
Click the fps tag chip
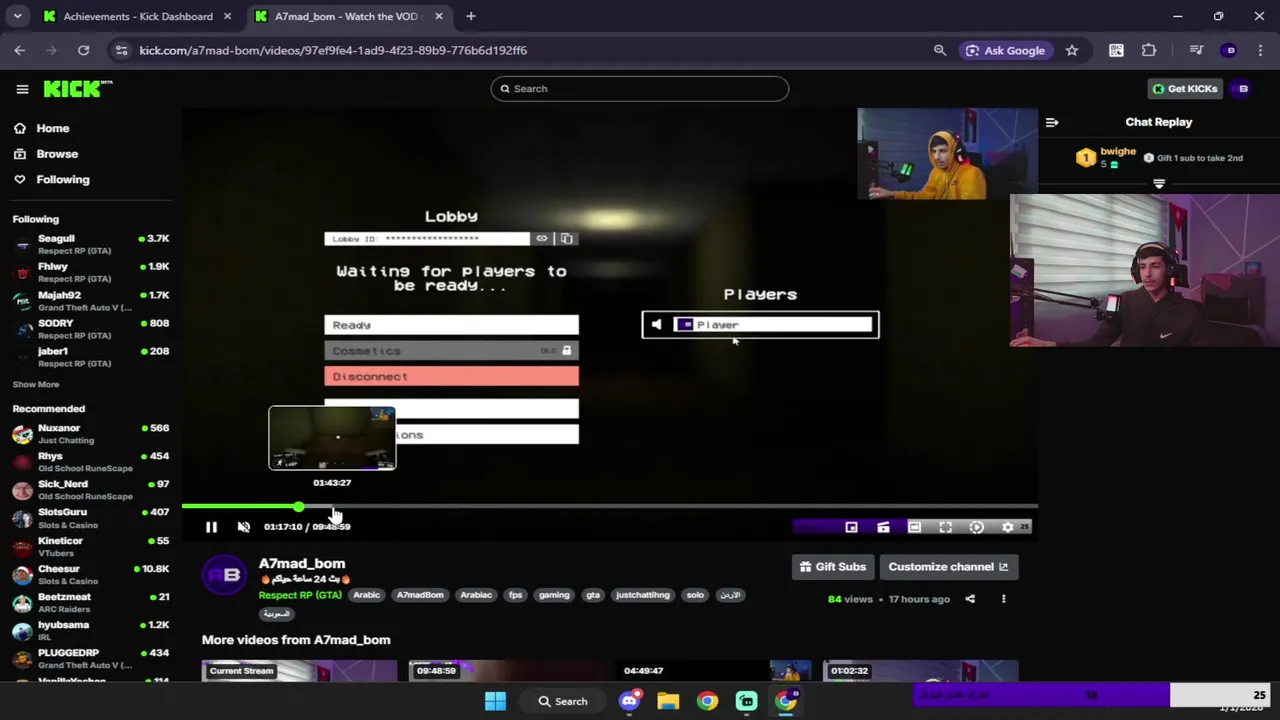tap(515, 595)
